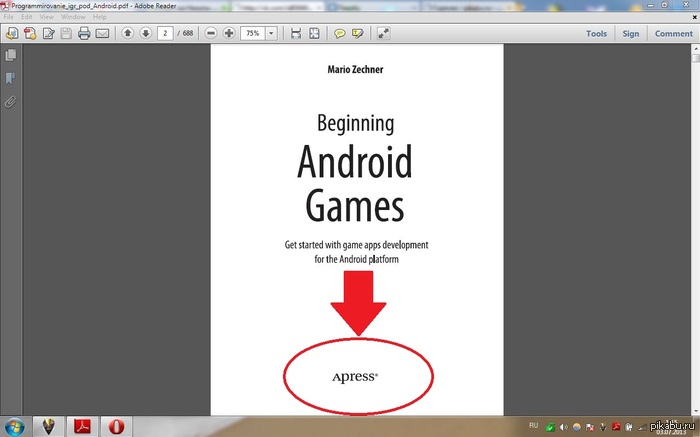Open the View menu
This screenshot has width=700, height=437.
pos(46,17)
